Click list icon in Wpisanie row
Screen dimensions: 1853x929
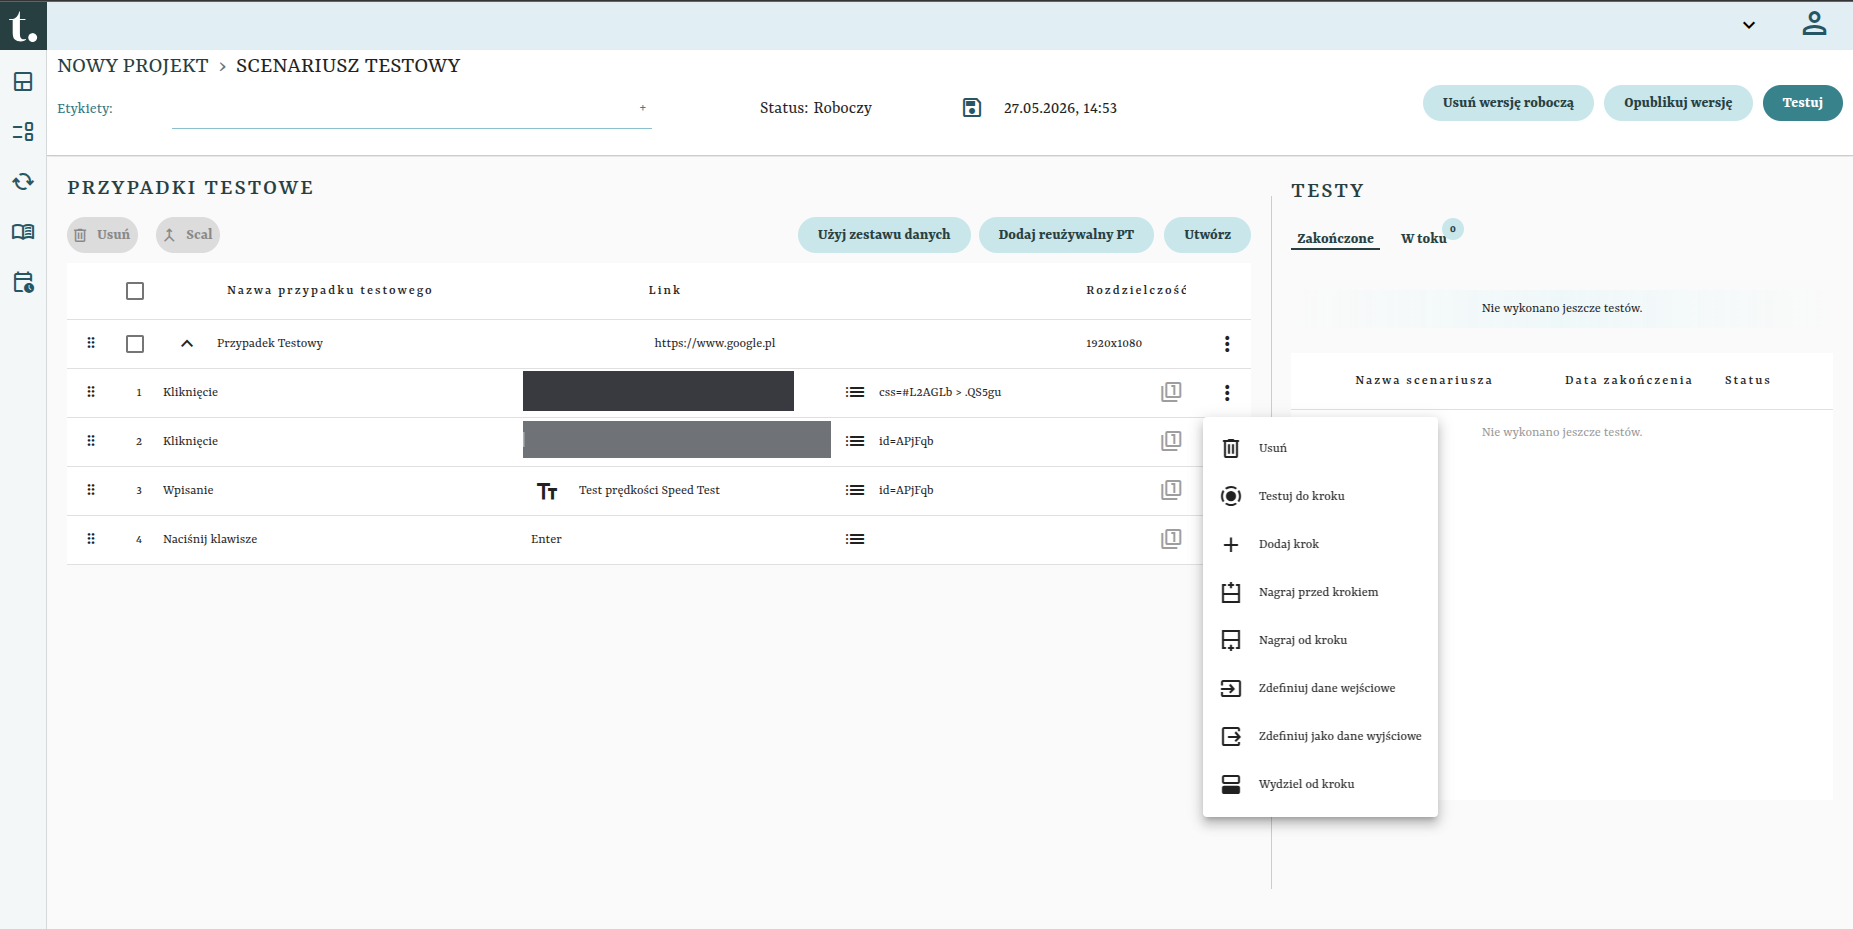pyautogui.click(x=855, y=490)
